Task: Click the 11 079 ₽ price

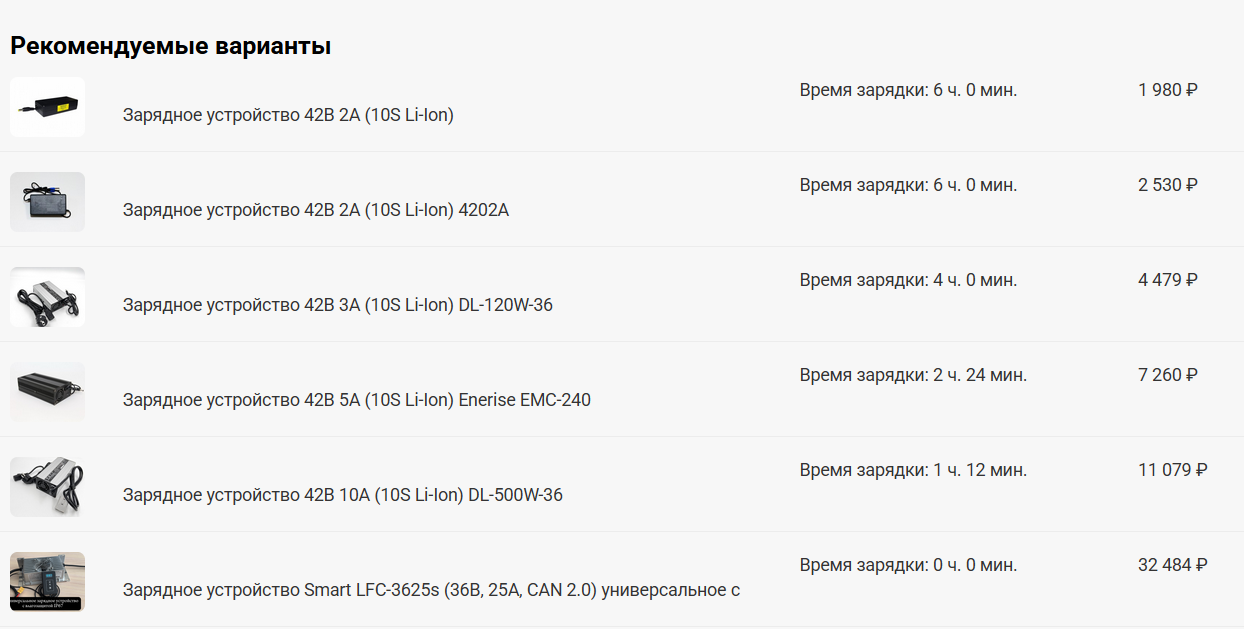Action: coord(1172,470)
